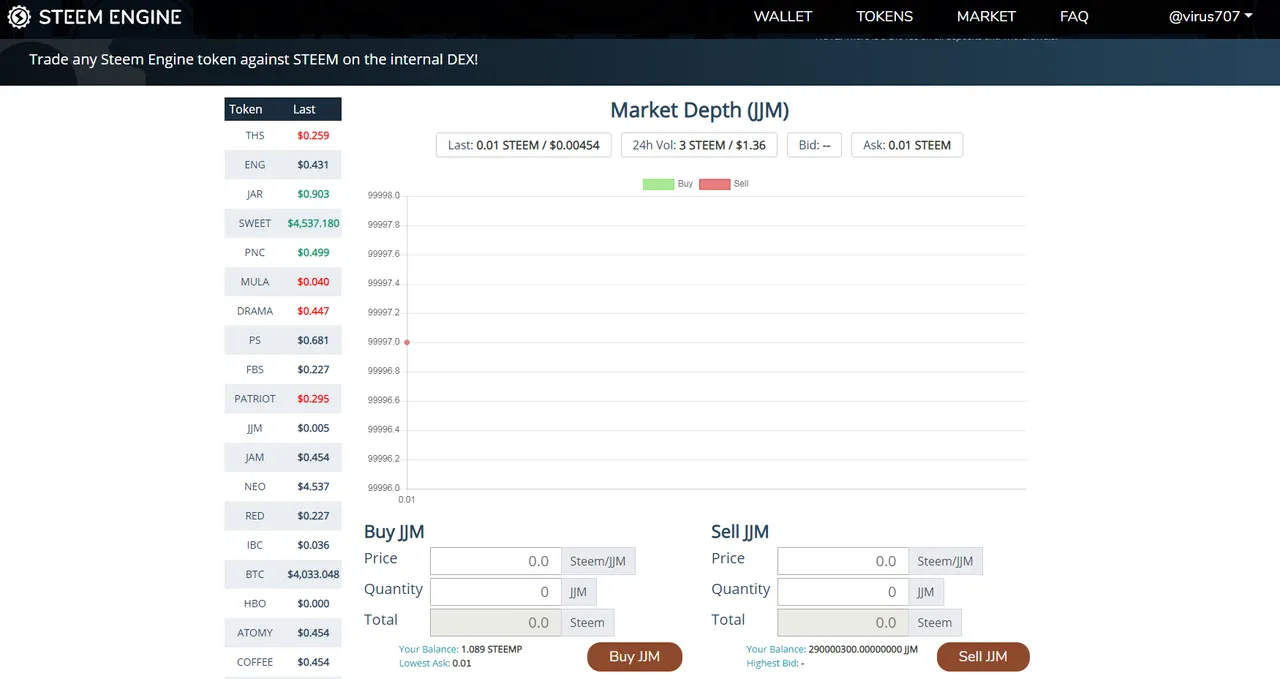The height and width of the screenshot is (679, 1280).
Task: Click the 290000300.00000000 JJM balance
Action: click(x=863, y=650)
